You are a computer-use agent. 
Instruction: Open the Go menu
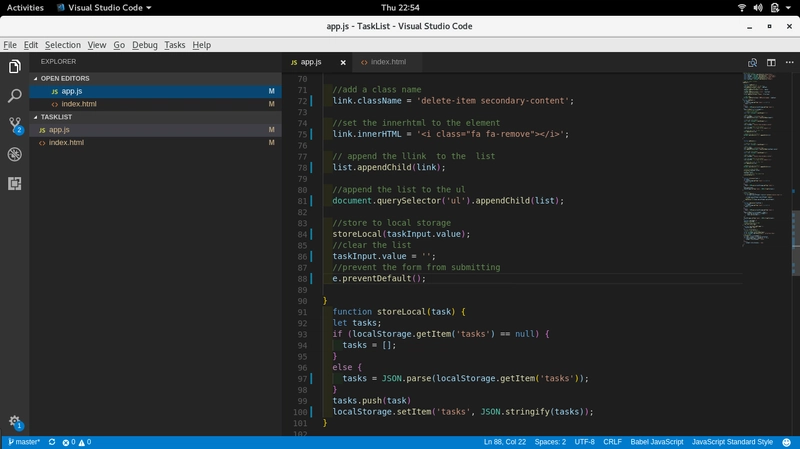119,45
